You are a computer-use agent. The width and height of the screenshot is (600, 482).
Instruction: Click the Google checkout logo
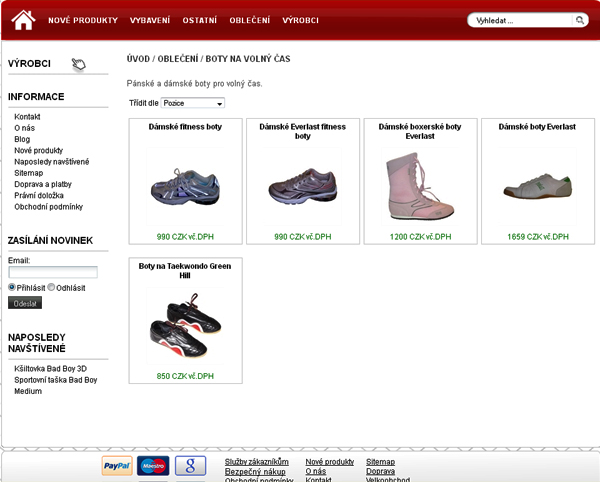(x=191, y=465)
